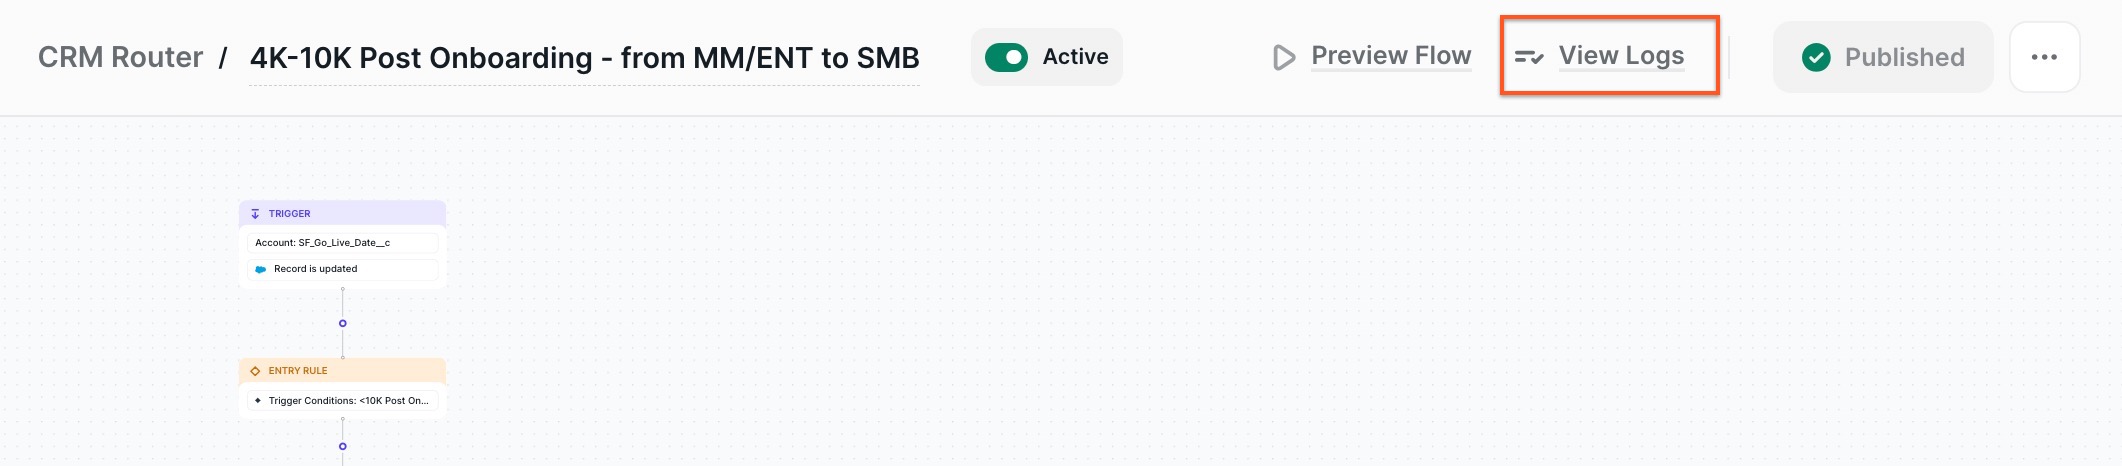The image size is (2122, 466).
Task: Open the Account: SF_Go_Live_Date__c field
Action: tap(342, 243)
